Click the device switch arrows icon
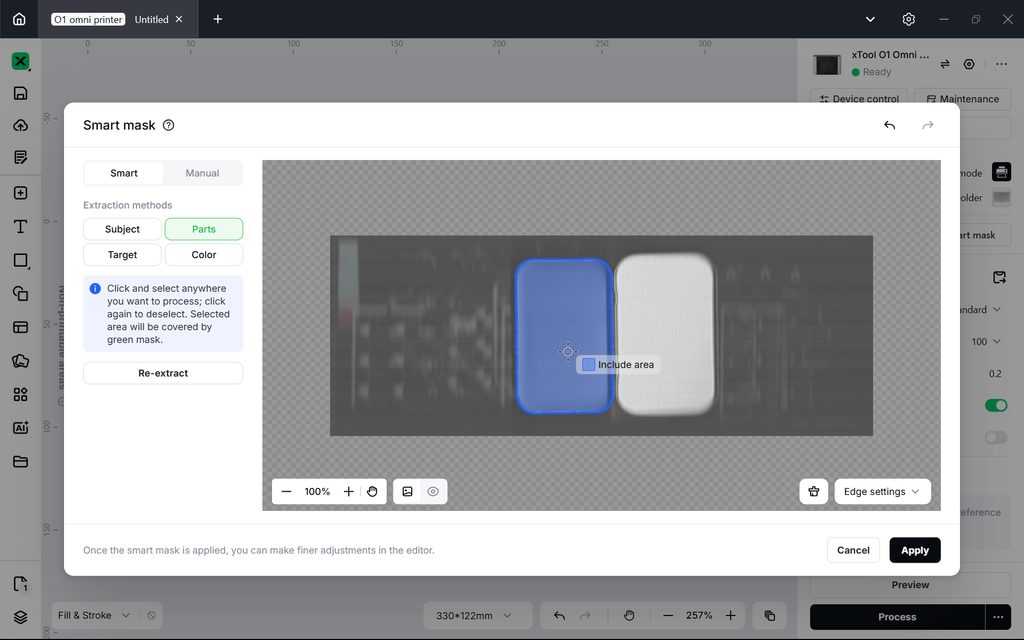This screenshot has width=1024, height=640. pyautogui.click(x=945, y=64)
